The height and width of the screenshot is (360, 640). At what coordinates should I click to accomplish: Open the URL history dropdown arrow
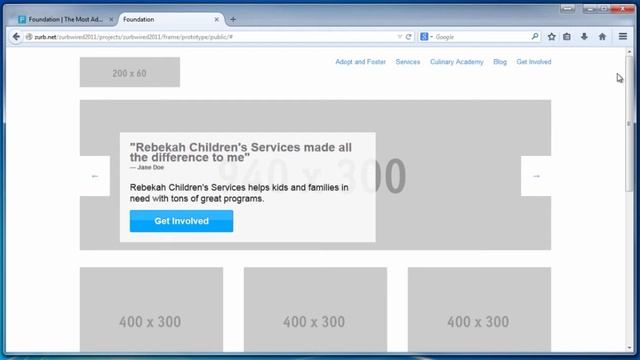click(x=400, y=37)
